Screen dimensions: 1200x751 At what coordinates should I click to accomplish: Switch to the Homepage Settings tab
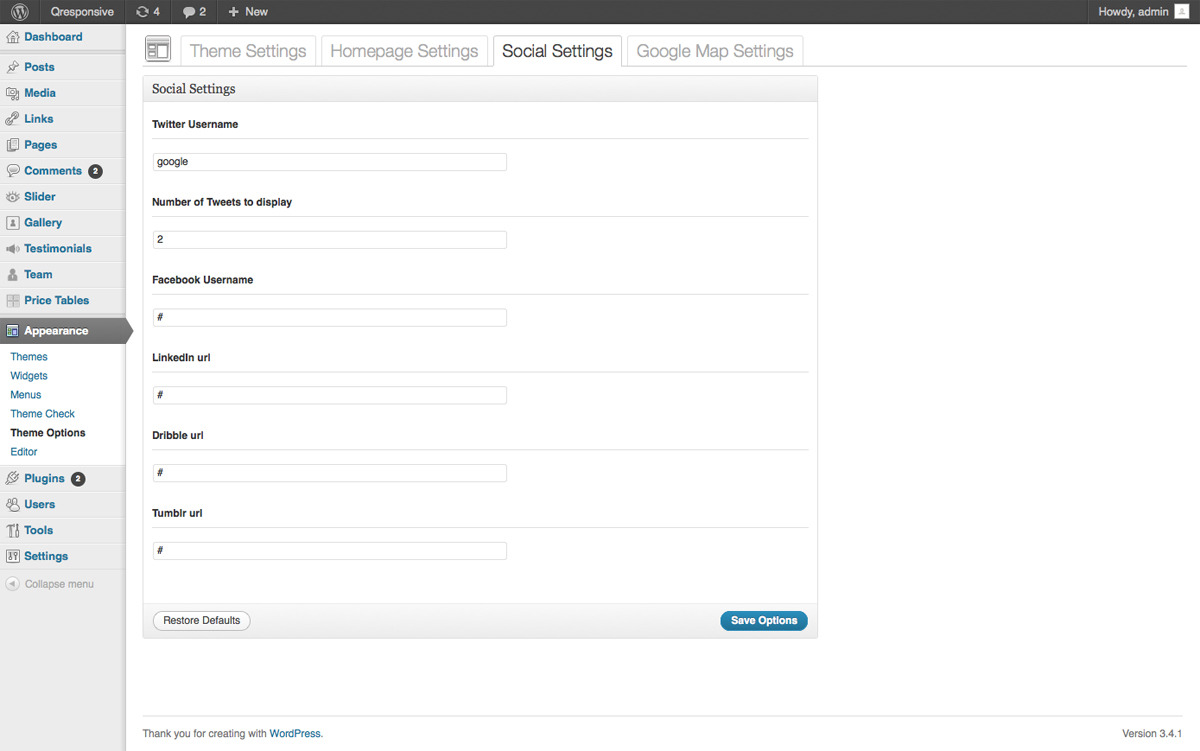(404, 51)
